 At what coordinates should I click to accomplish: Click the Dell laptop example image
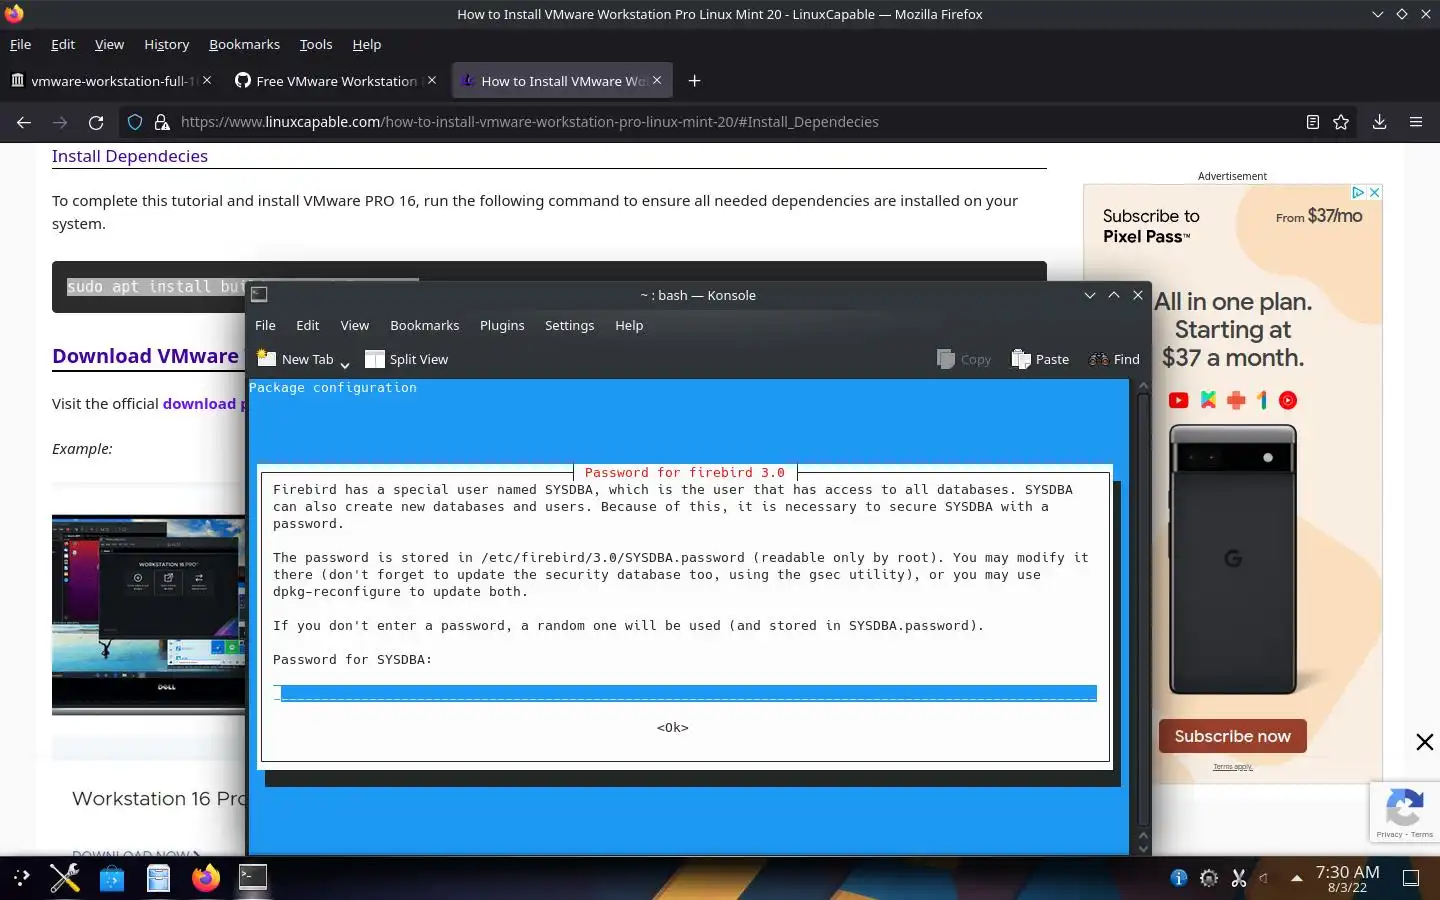pos(148,614)
